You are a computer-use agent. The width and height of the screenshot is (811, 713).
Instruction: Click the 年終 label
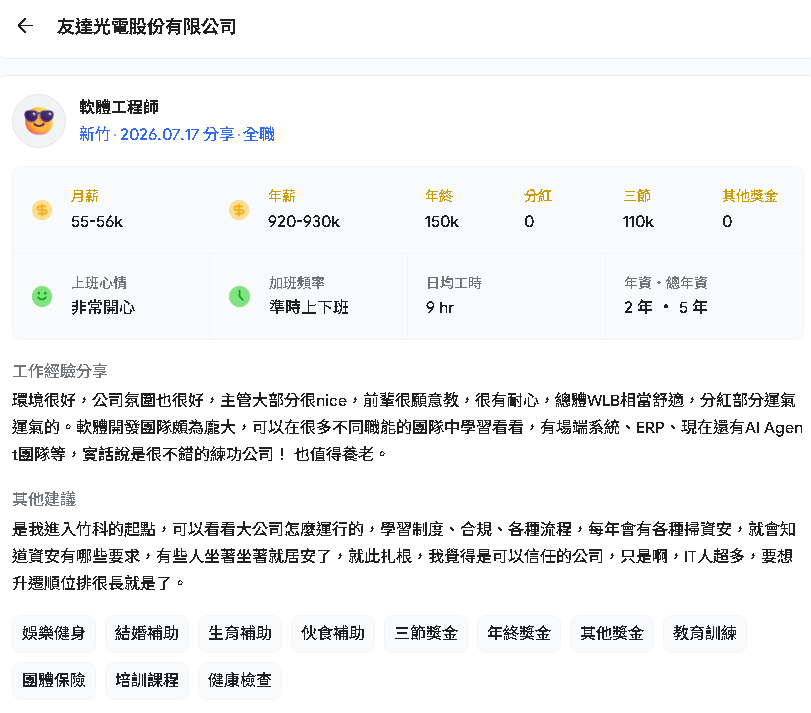439,196
